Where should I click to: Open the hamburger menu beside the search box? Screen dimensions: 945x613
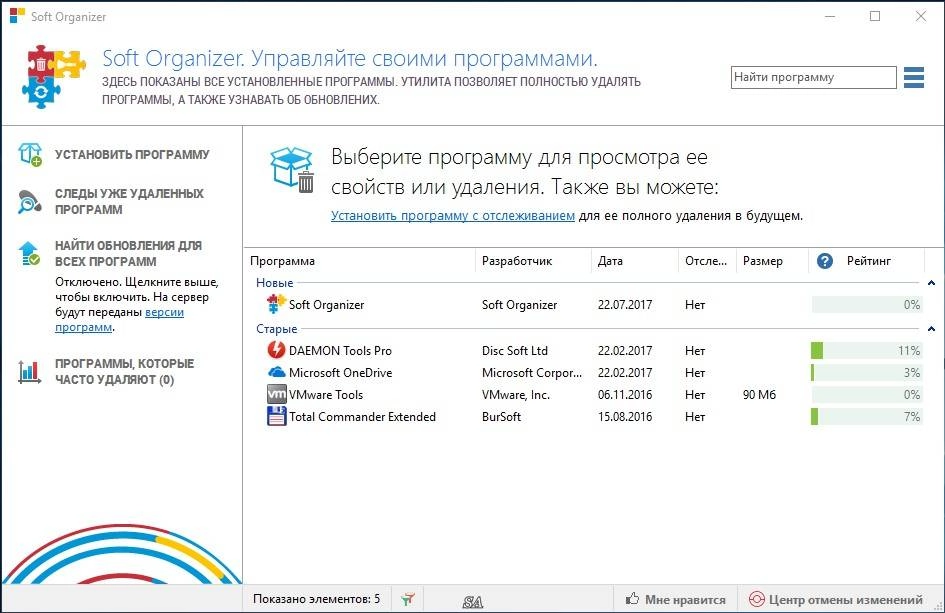click(914, 77)
